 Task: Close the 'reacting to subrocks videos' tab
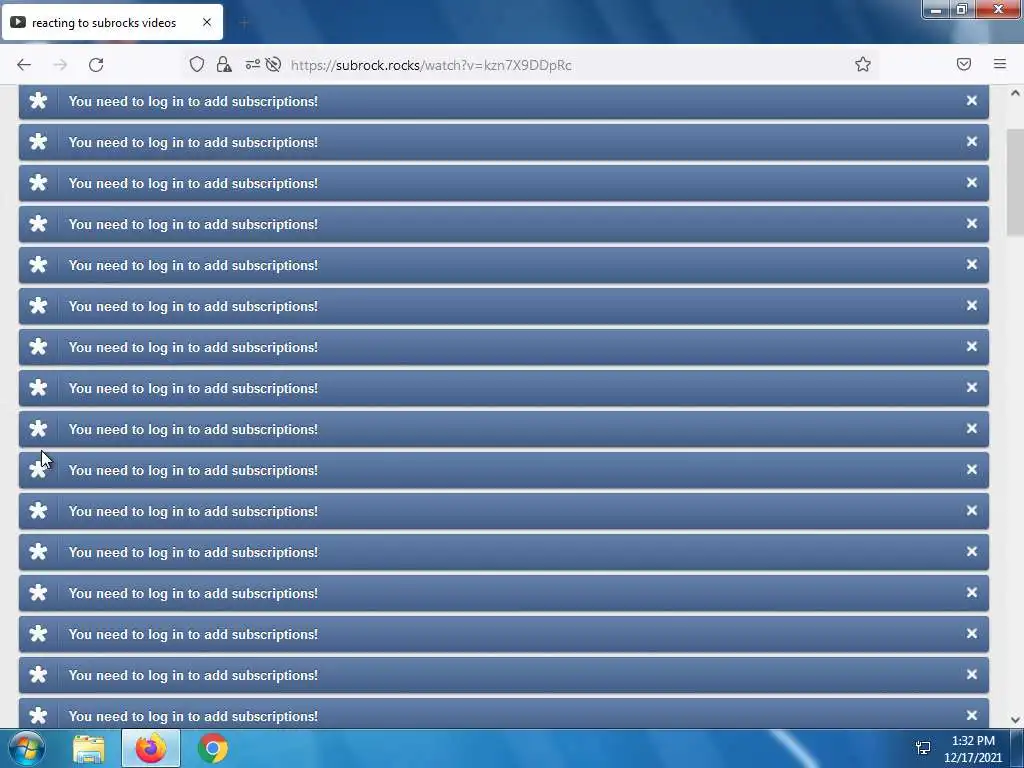pos(207,22)
